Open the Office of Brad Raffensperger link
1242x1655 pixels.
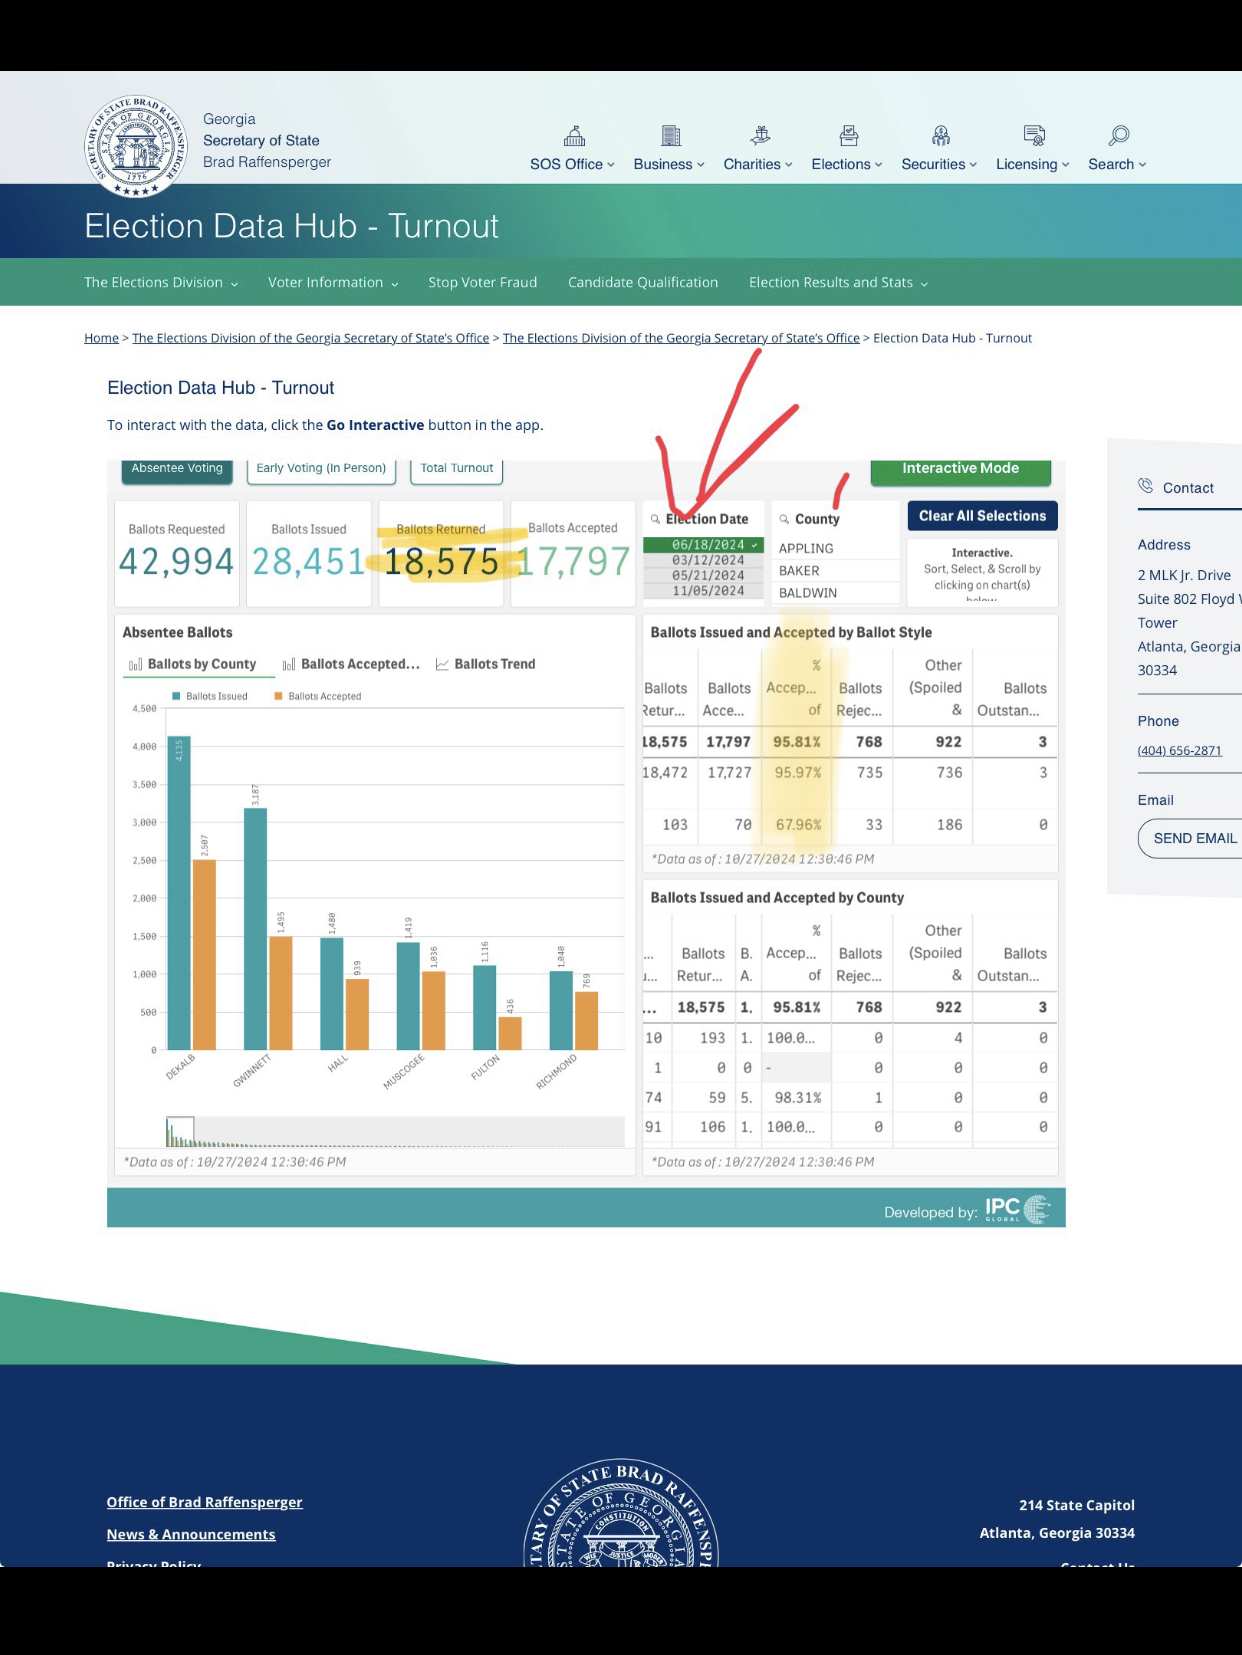click(204, 1502)
